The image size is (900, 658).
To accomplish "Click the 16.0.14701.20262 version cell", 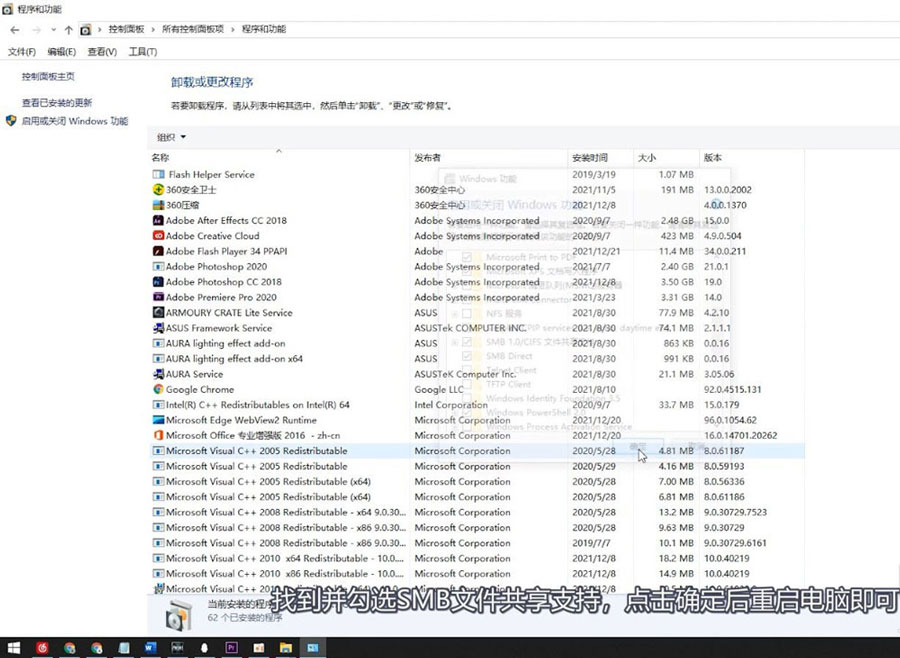I will pos(740,436).
